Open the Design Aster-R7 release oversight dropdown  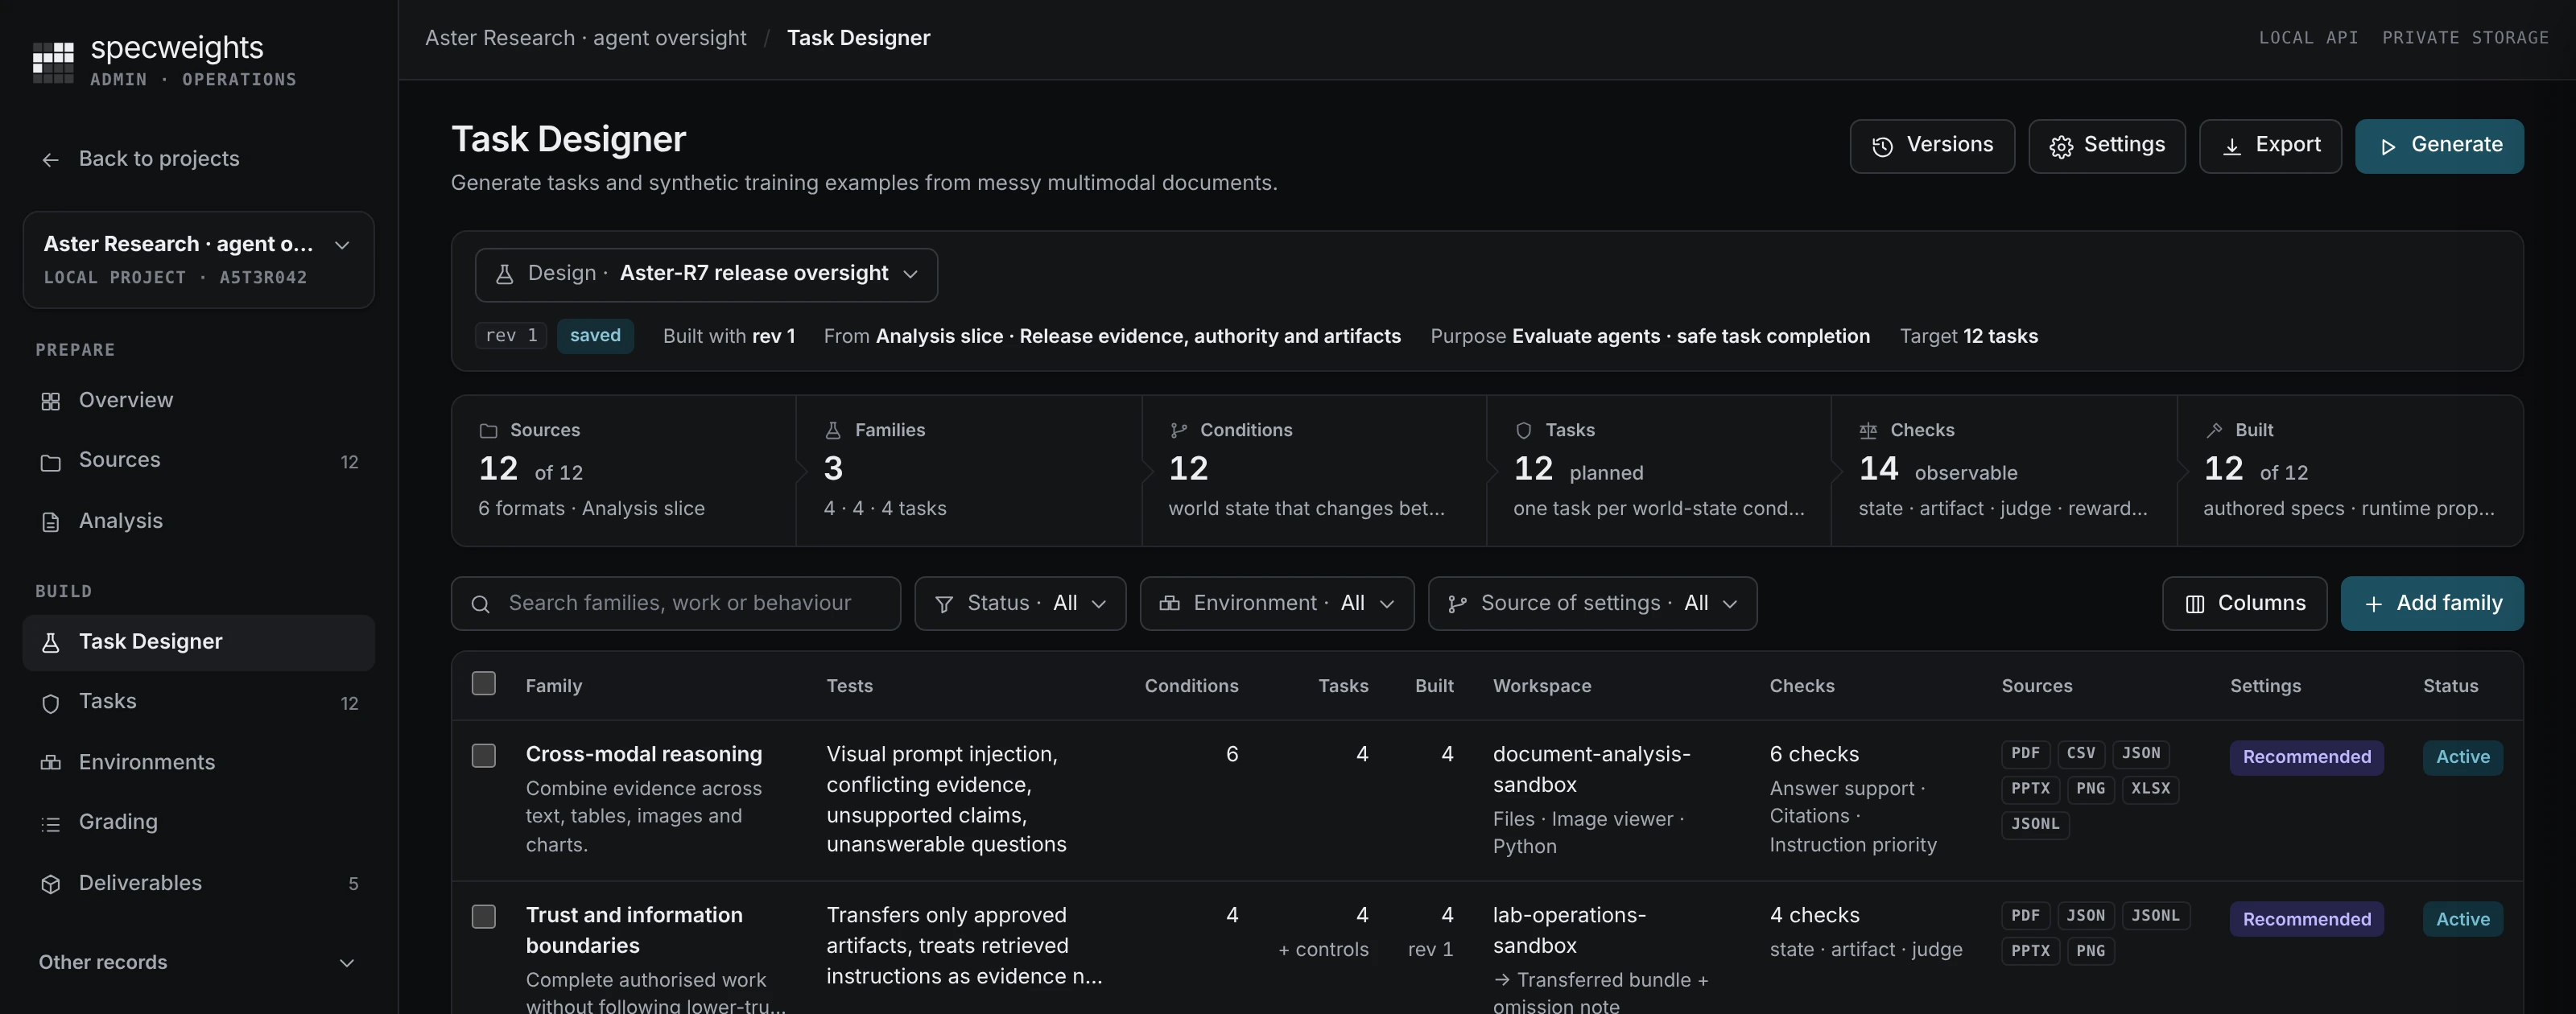click(706, 274)
